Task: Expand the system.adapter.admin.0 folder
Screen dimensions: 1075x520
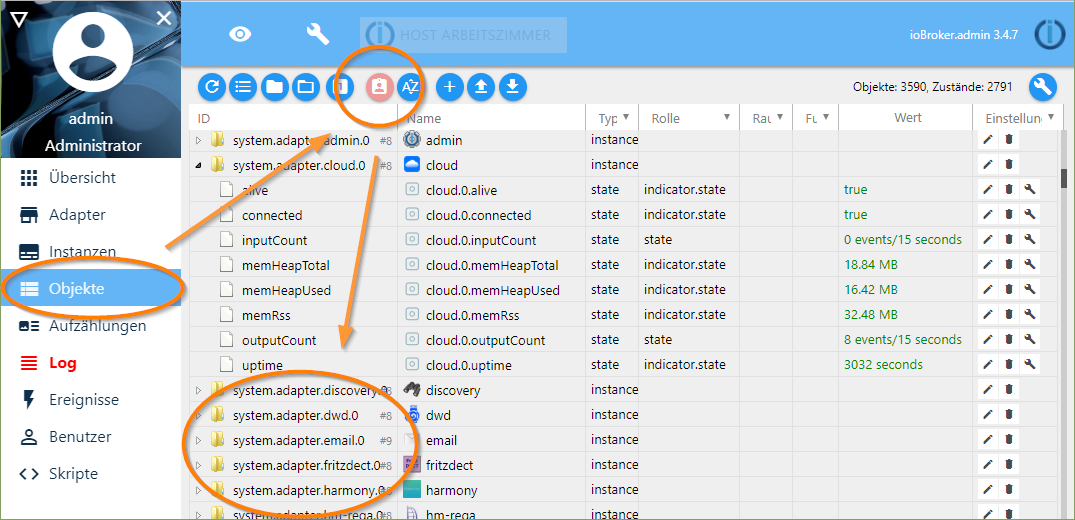Action: coord(199,141)
